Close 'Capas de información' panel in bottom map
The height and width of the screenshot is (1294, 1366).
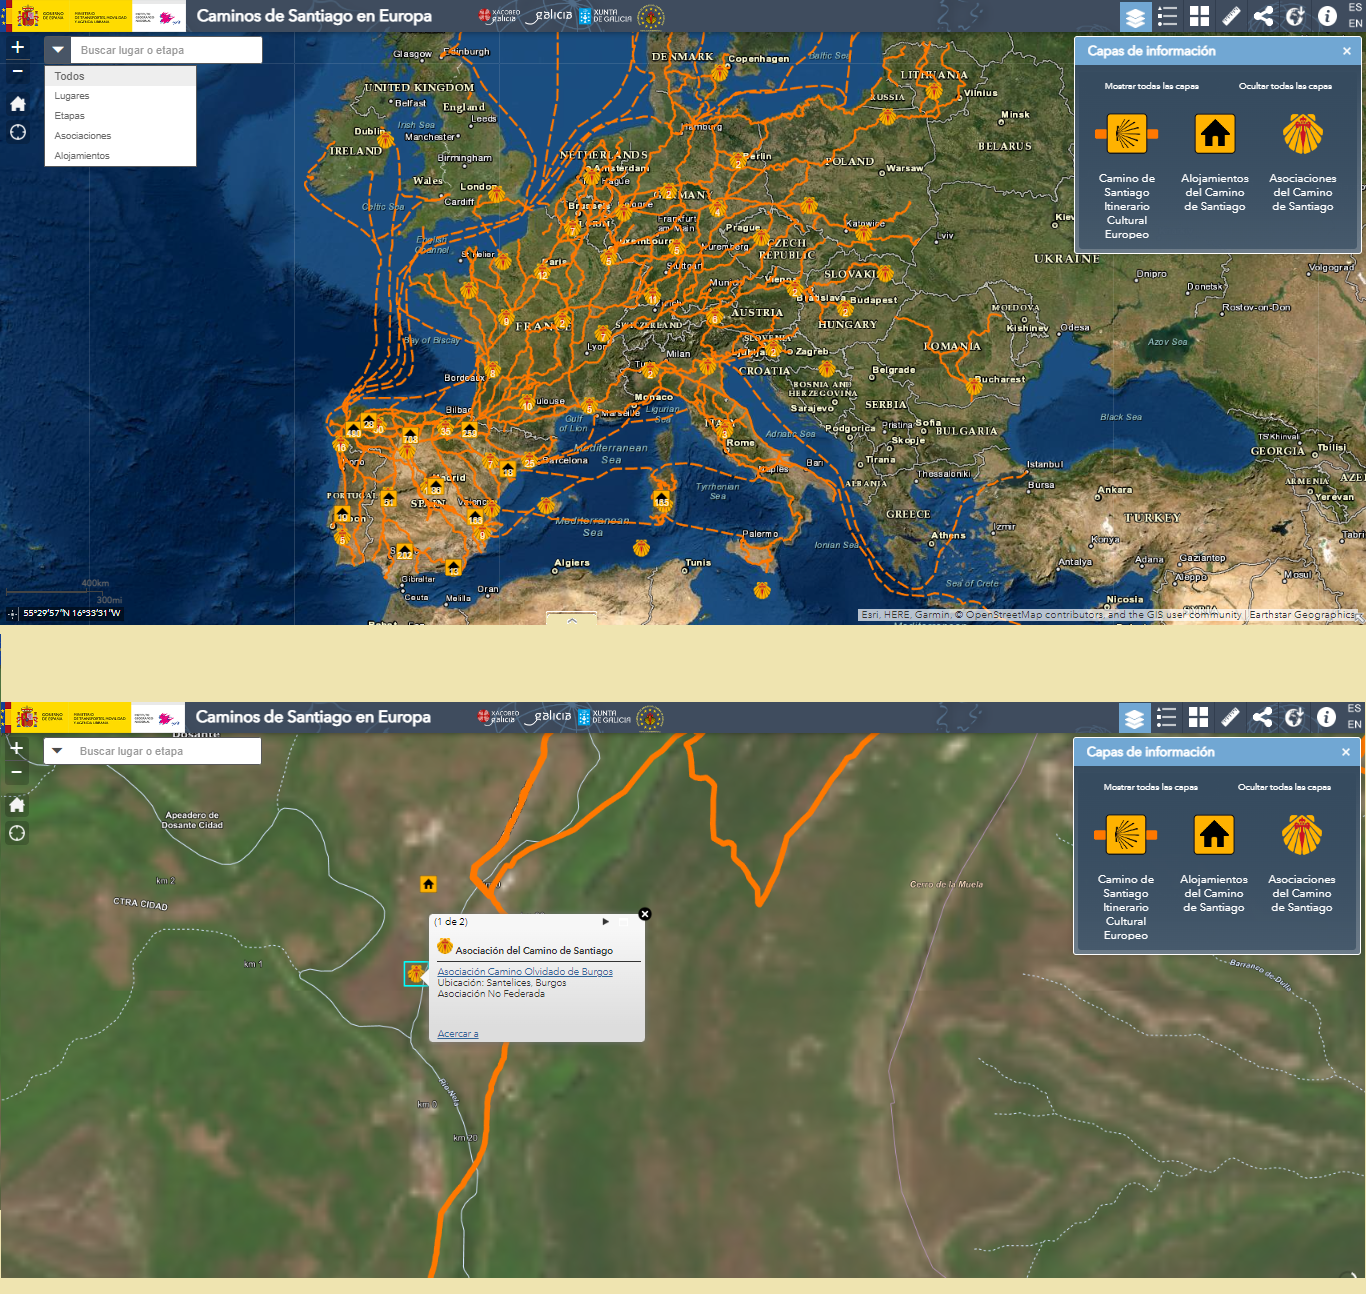(1346, 752)
